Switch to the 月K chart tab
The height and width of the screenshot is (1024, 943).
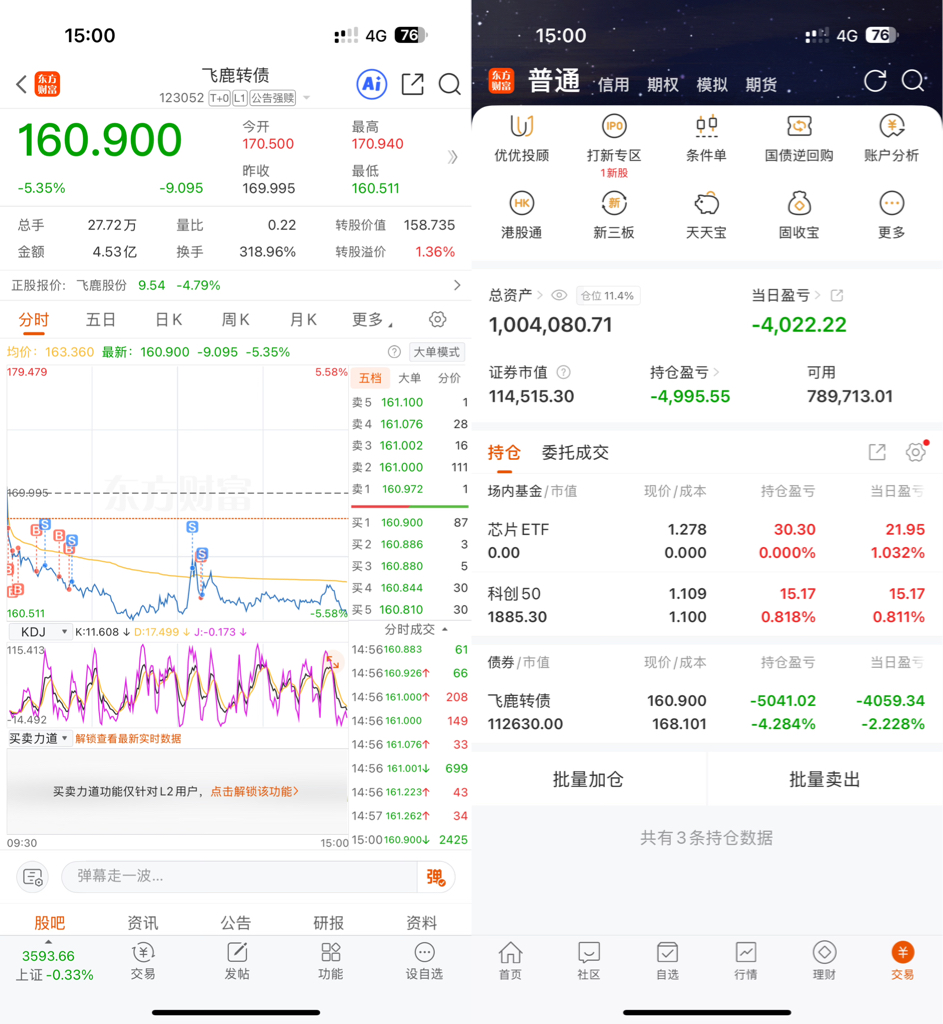click(x=303, y=320)
